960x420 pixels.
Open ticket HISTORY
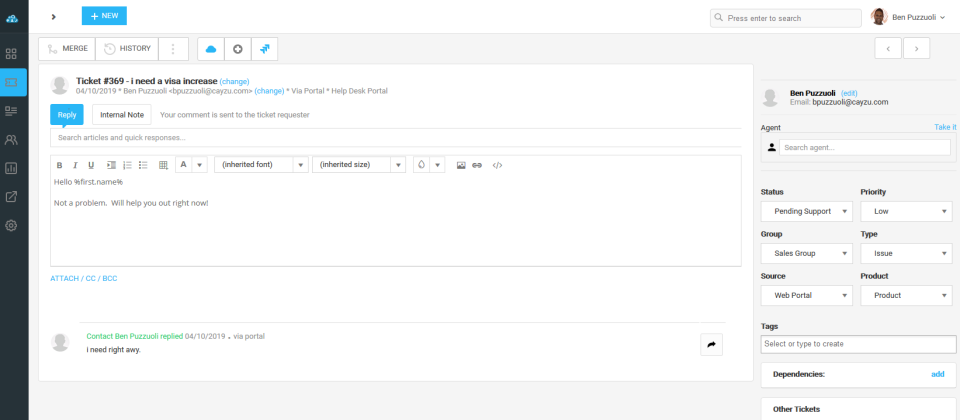pyautogui.click(x=127, y=49)
